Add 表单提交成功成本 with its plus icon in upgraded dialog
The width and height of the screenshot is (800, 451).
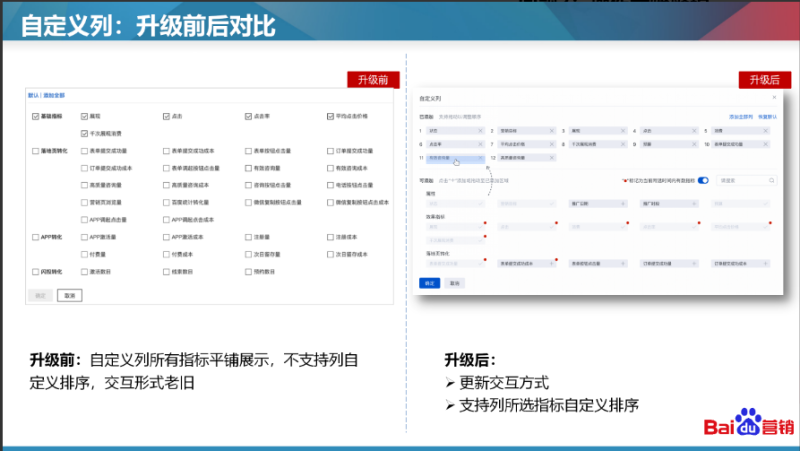pyautogui.click(x=552, y=264)
